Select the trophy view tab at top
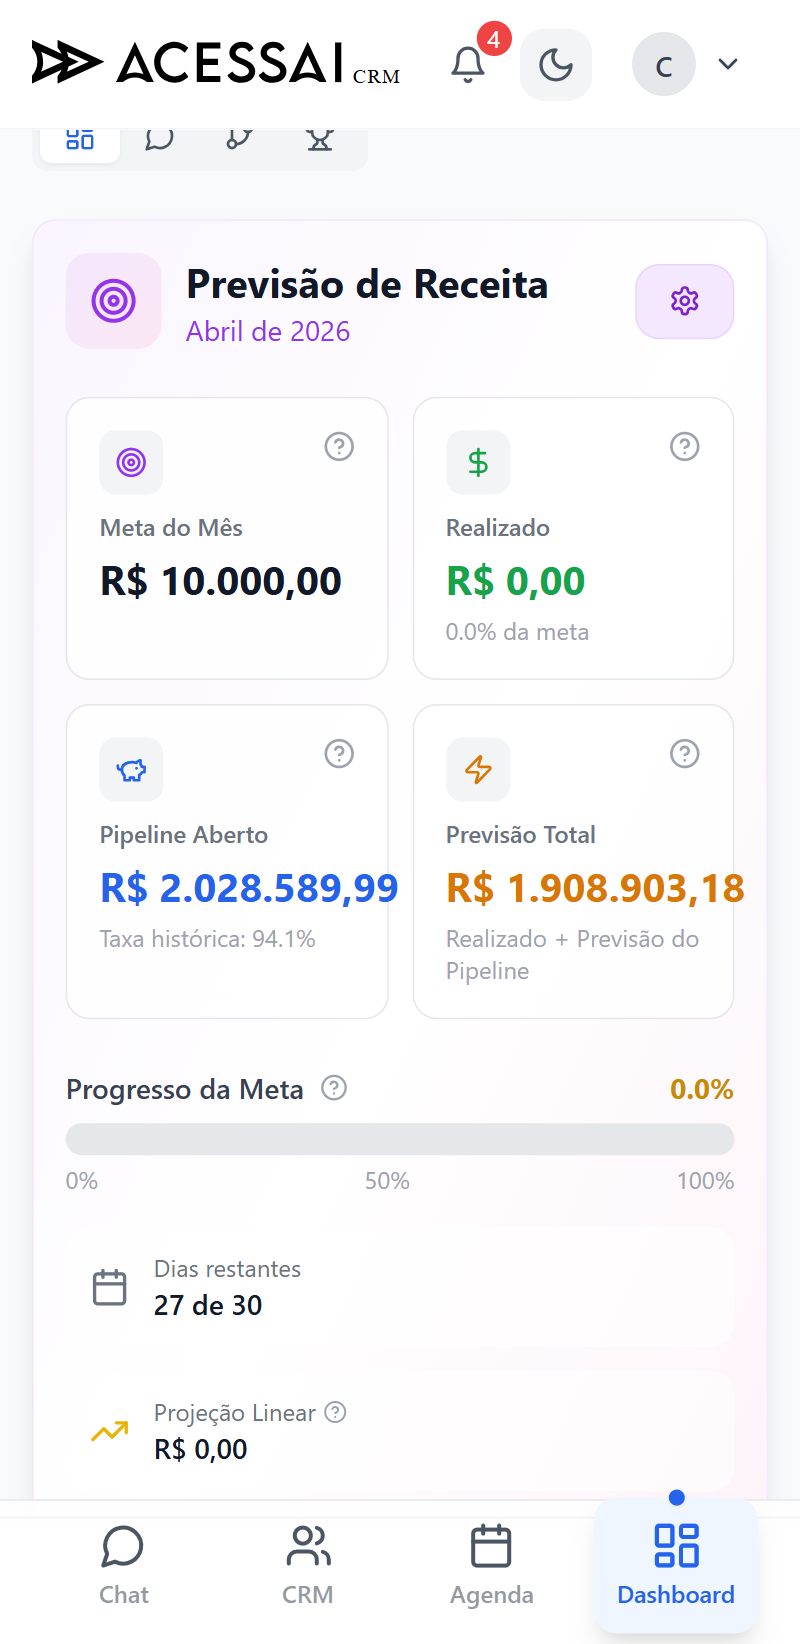Viewport: 800px width, 1644px height. tap(320, 140)
